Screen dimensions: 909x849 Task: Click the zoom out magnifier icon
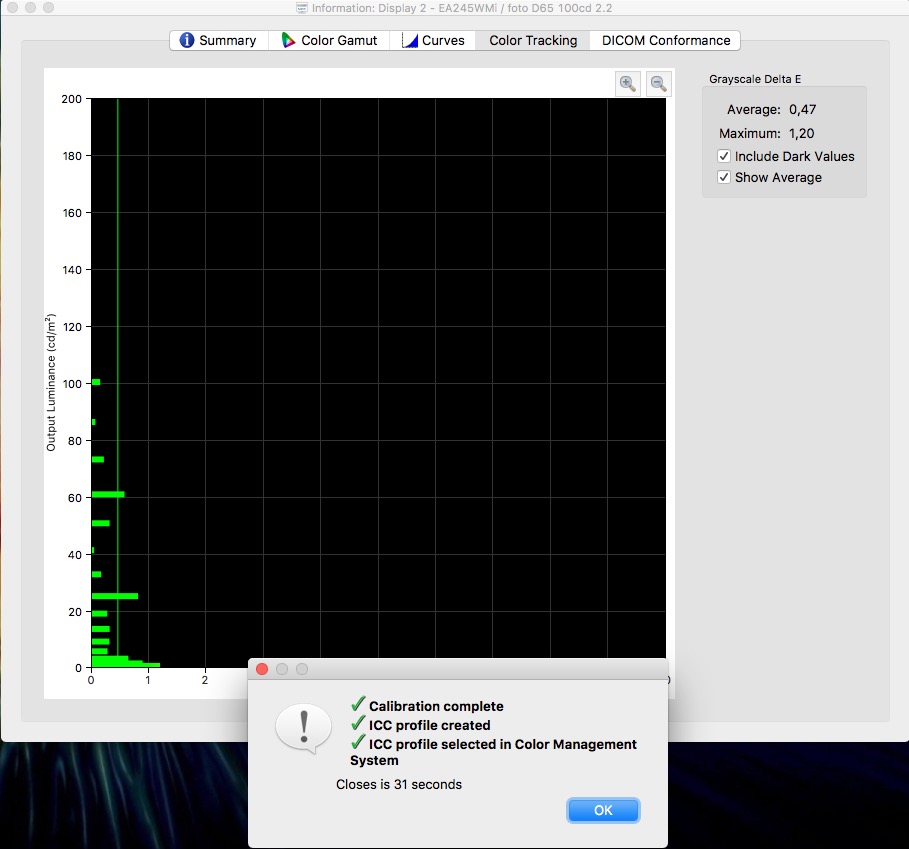click(x=658, y=84)
